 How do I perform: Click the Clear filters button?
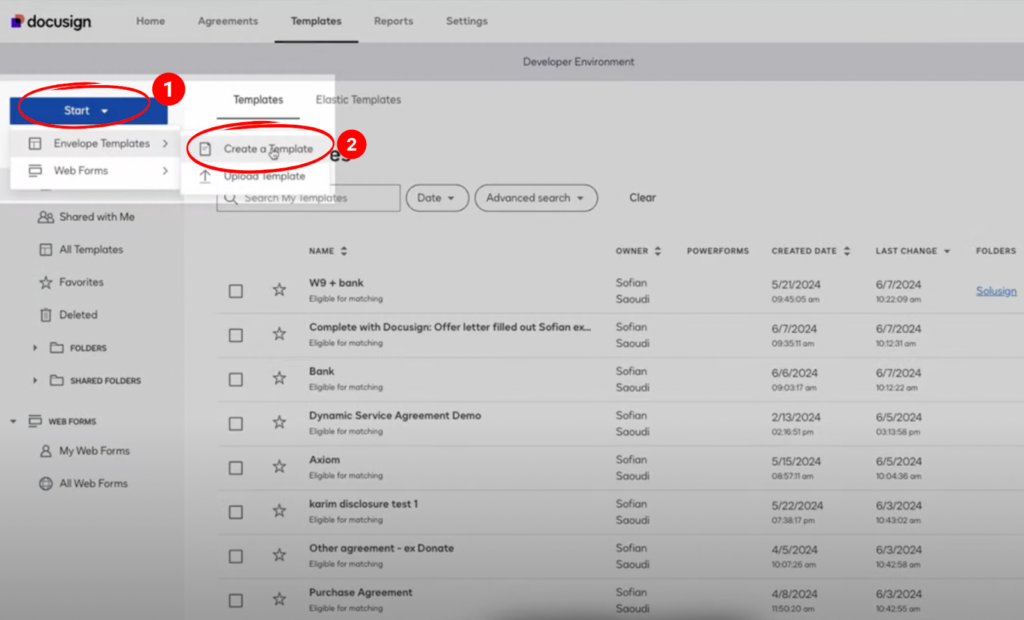pos(642,197)
